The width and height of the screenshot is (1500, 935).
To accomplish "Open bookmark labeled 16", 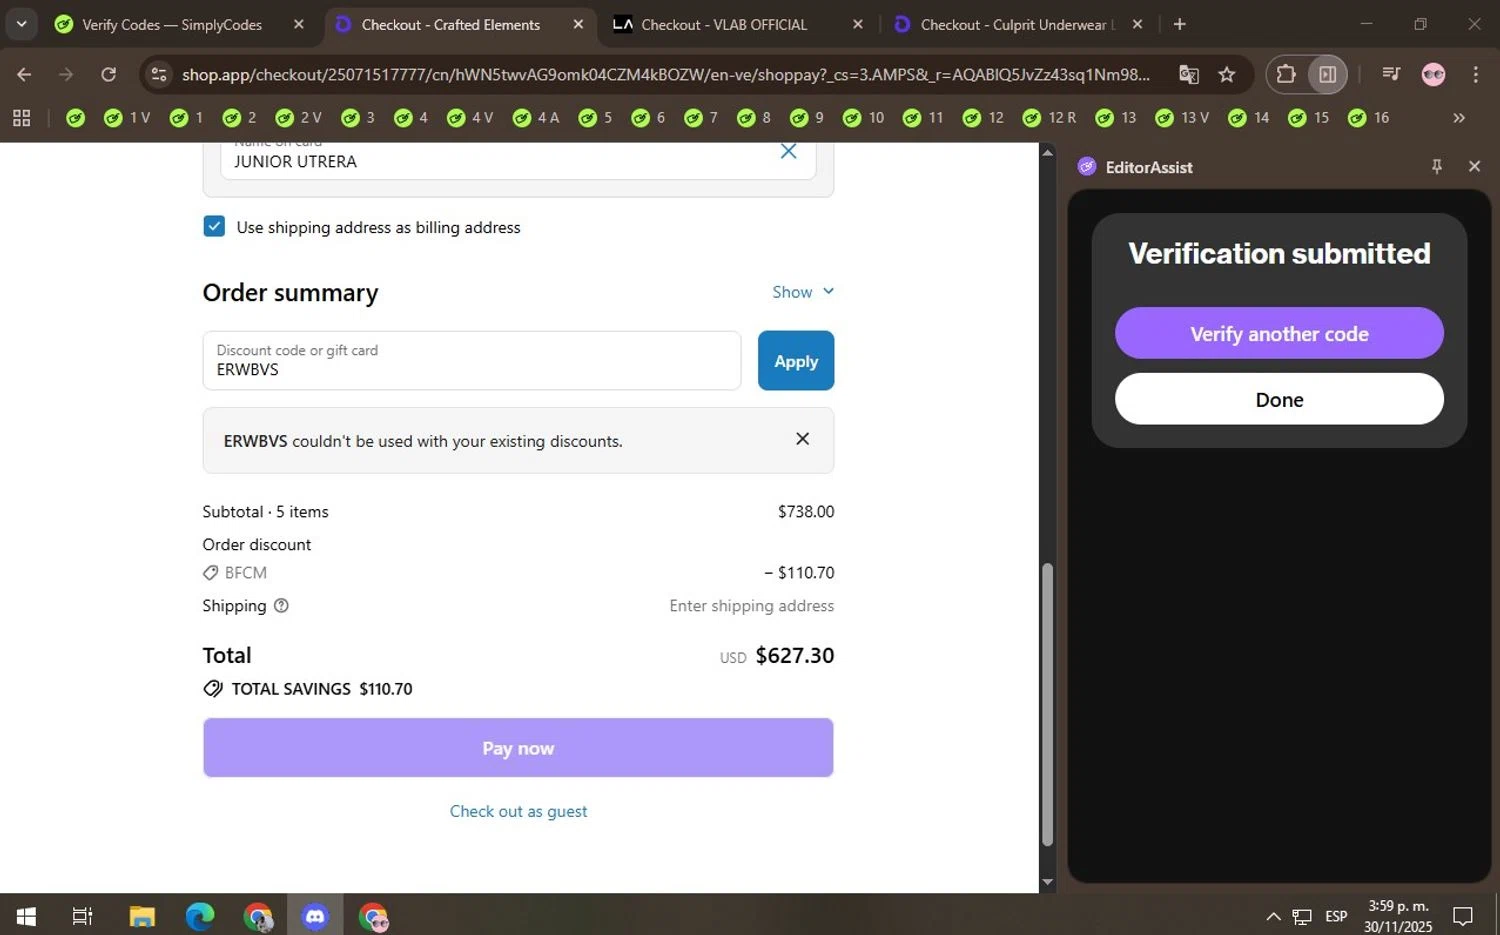I will click(x=1368, y=118).
